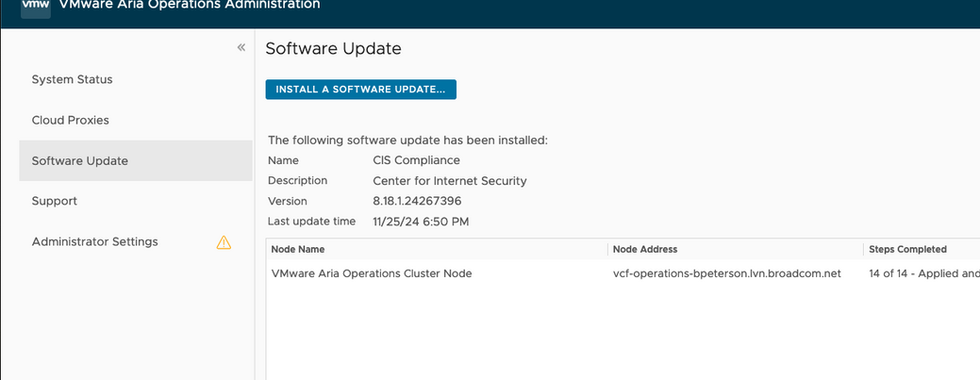Open Administrator Settings

[x=95, y=241]
